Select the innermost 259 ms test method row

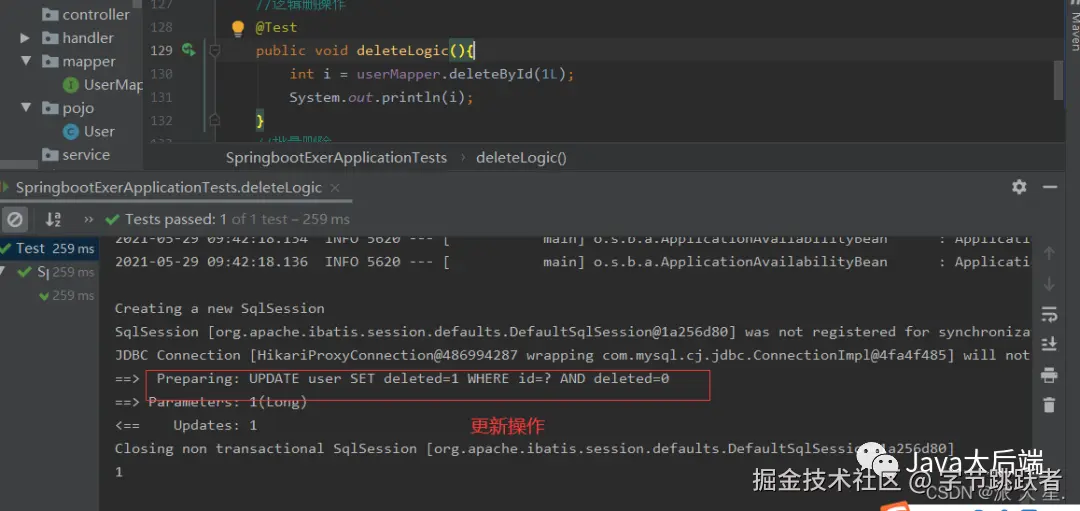(50, 295)
